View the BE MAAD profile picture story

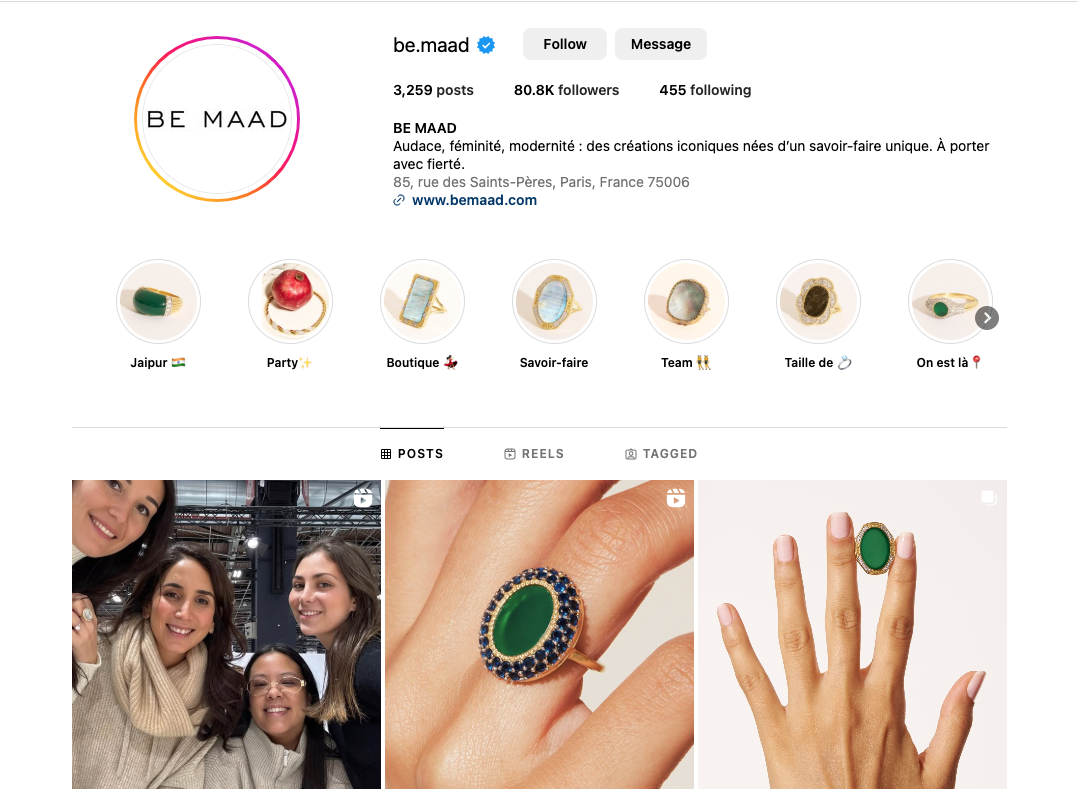[217, 119]
